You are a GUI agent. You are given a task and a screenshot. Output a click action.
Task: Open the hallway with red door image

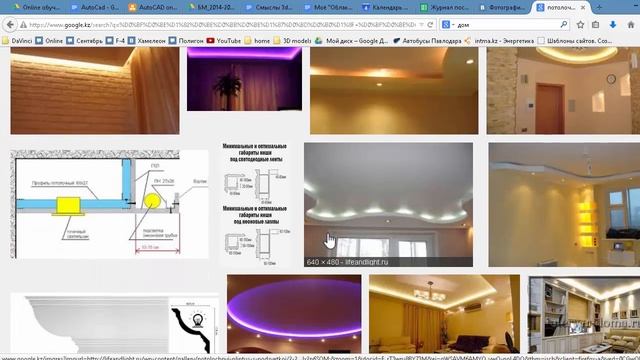[563, 90]
